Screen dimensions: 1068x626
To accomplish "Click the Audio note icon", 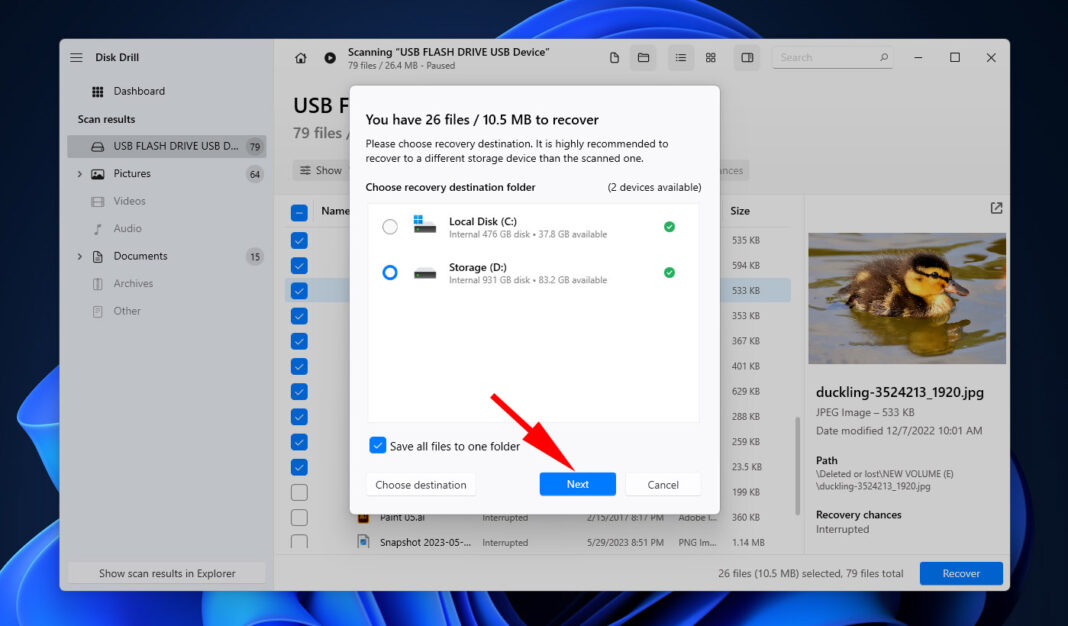I will click(x=97, y=229).
